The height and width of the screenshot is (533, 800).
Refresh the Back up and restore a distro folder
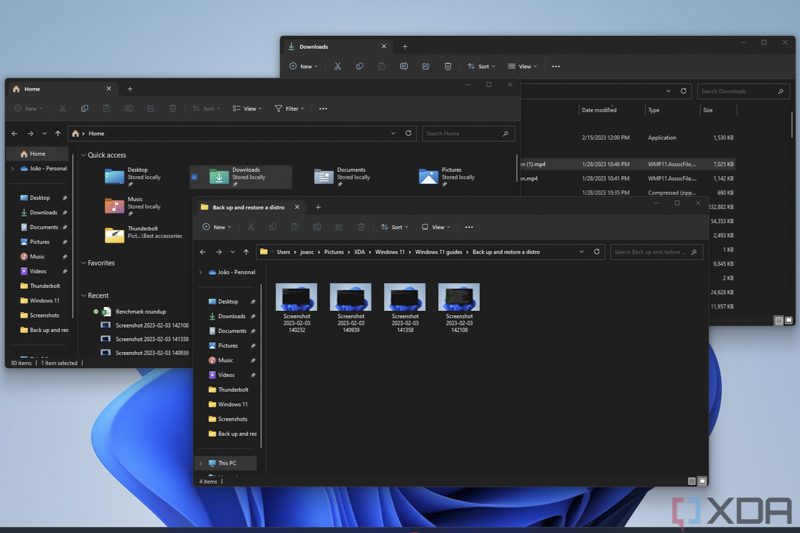[596, 252]
